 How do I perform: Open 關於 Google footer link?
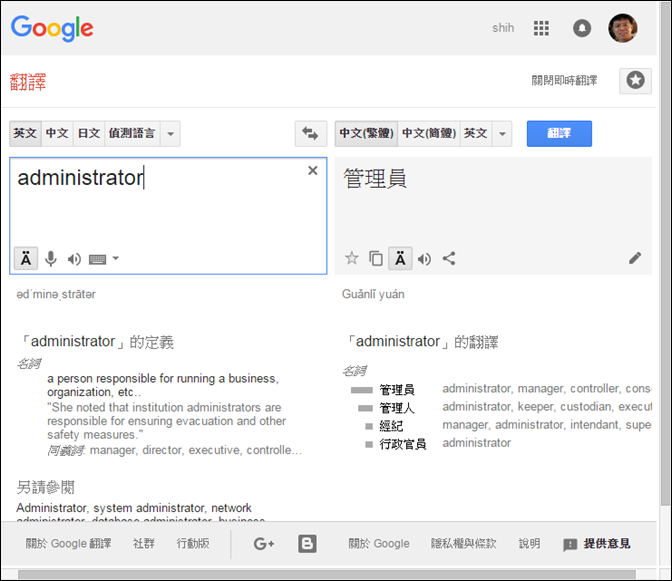pos(379,544)
